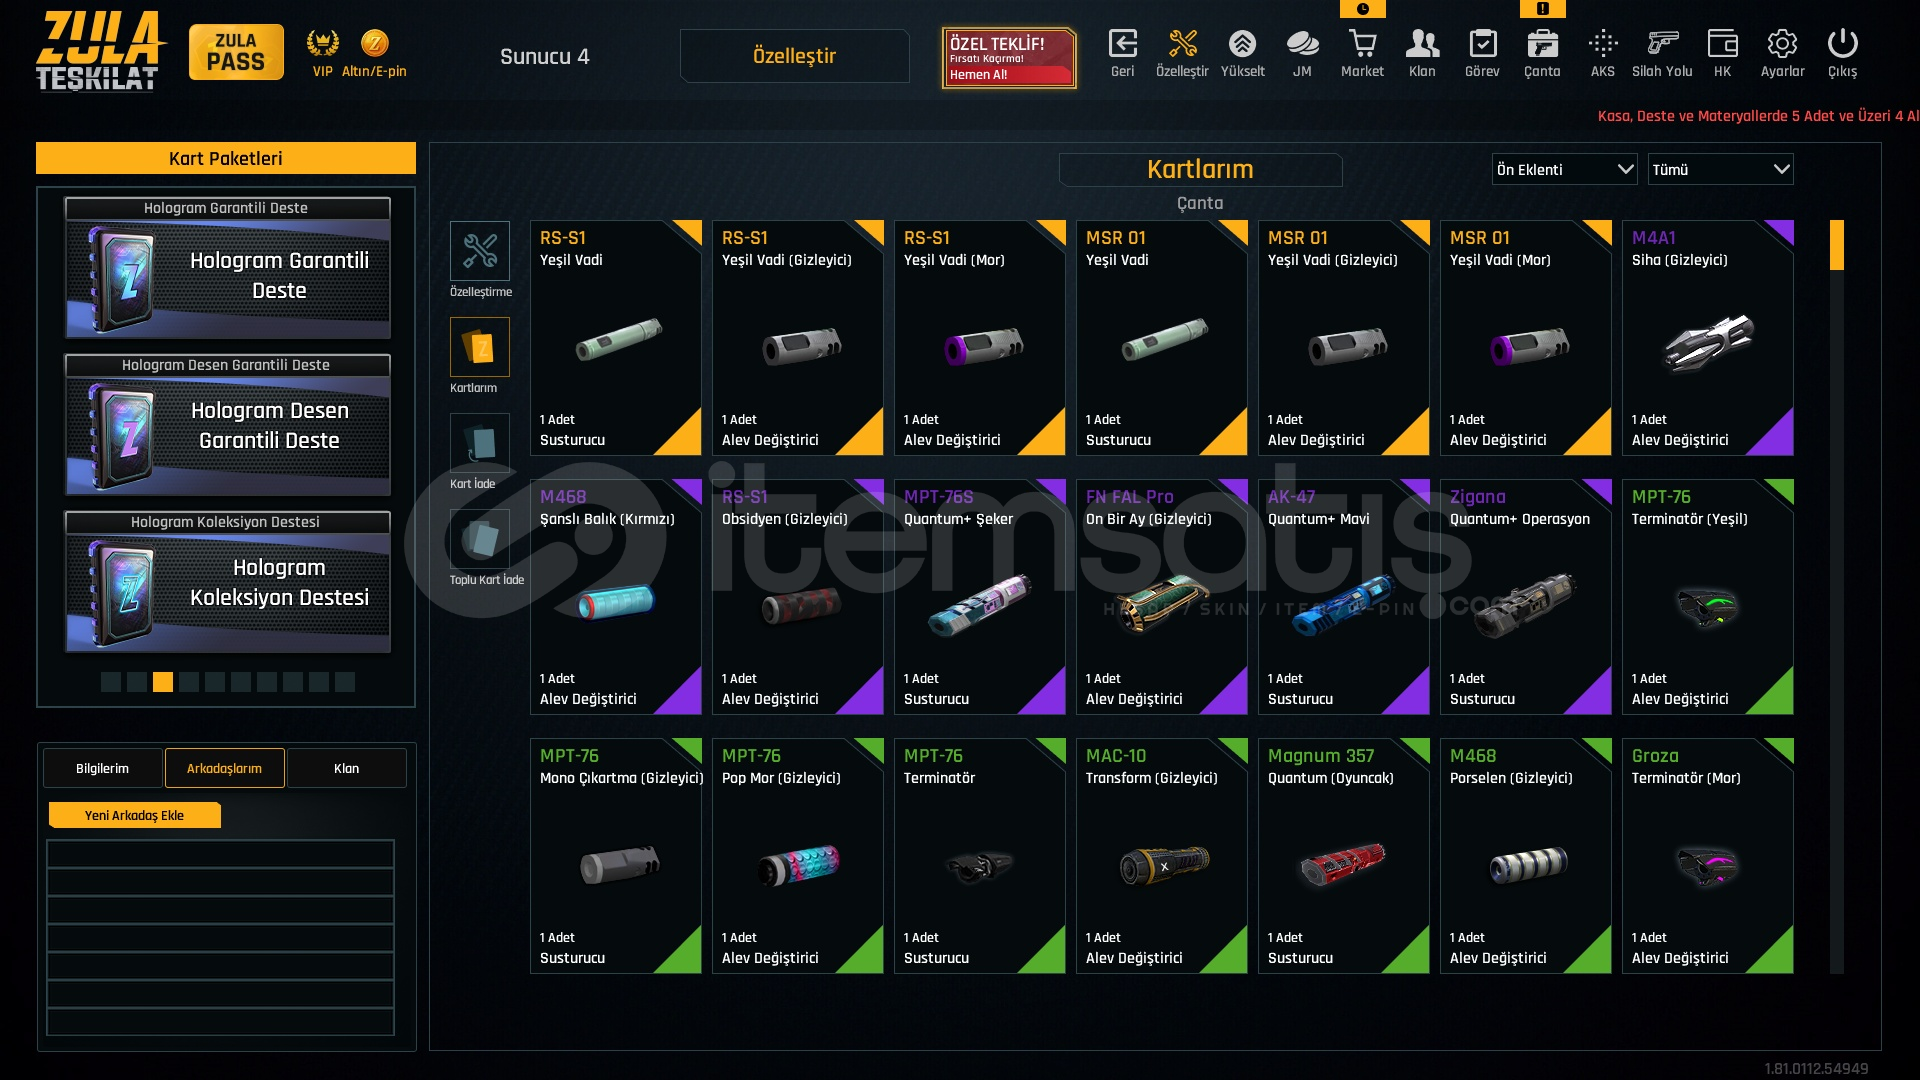
Task: Expand the Ön Eklenti dropdown
Action: pyautogui.click(x=1564, y=170)
